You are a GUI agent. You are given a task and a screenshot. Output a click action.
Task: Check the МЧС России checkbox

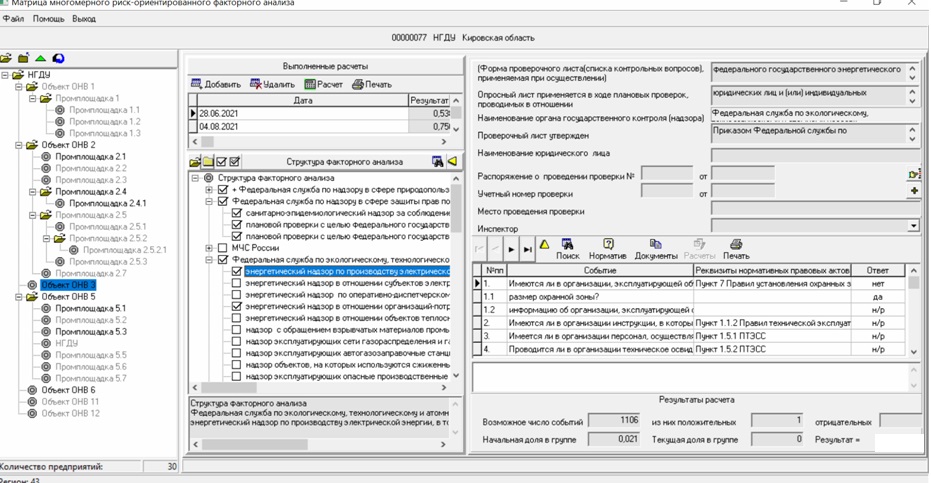223,248
